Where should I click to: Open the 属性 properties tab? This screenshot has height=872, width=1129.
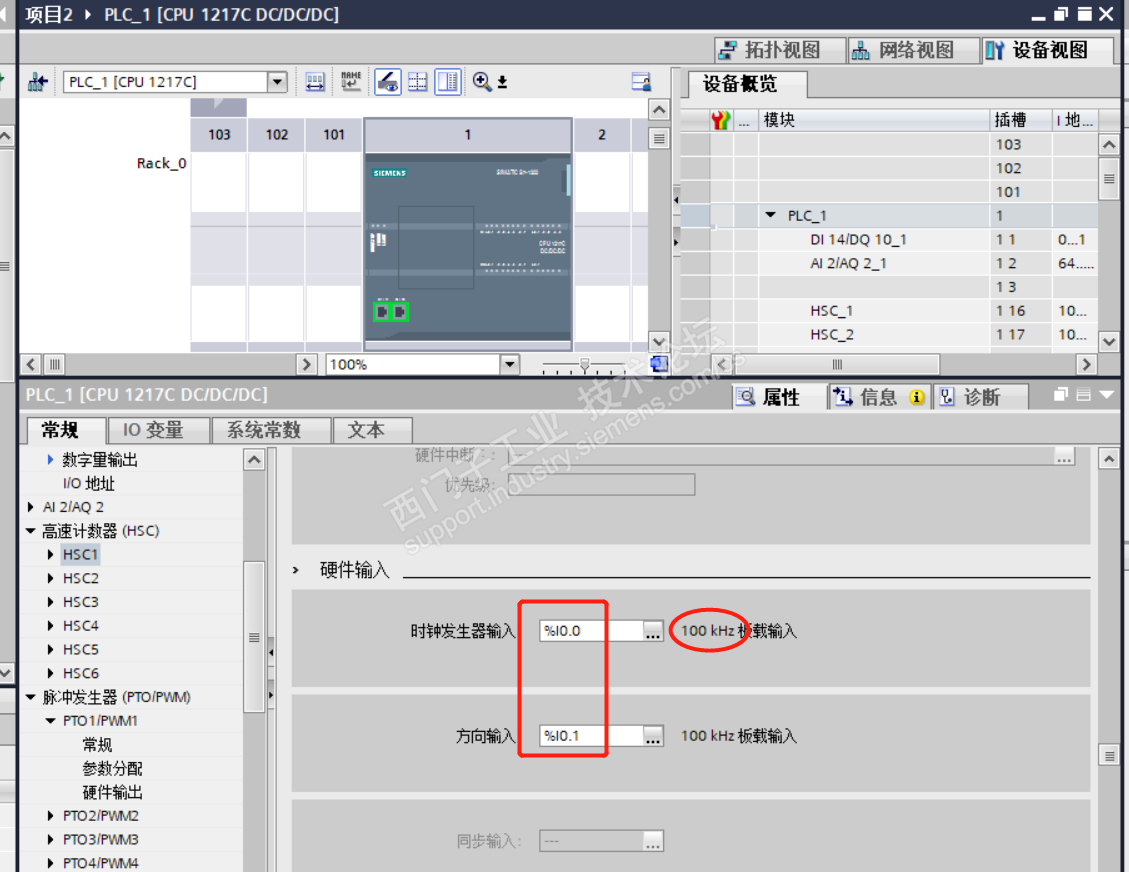tap(778, 397)
